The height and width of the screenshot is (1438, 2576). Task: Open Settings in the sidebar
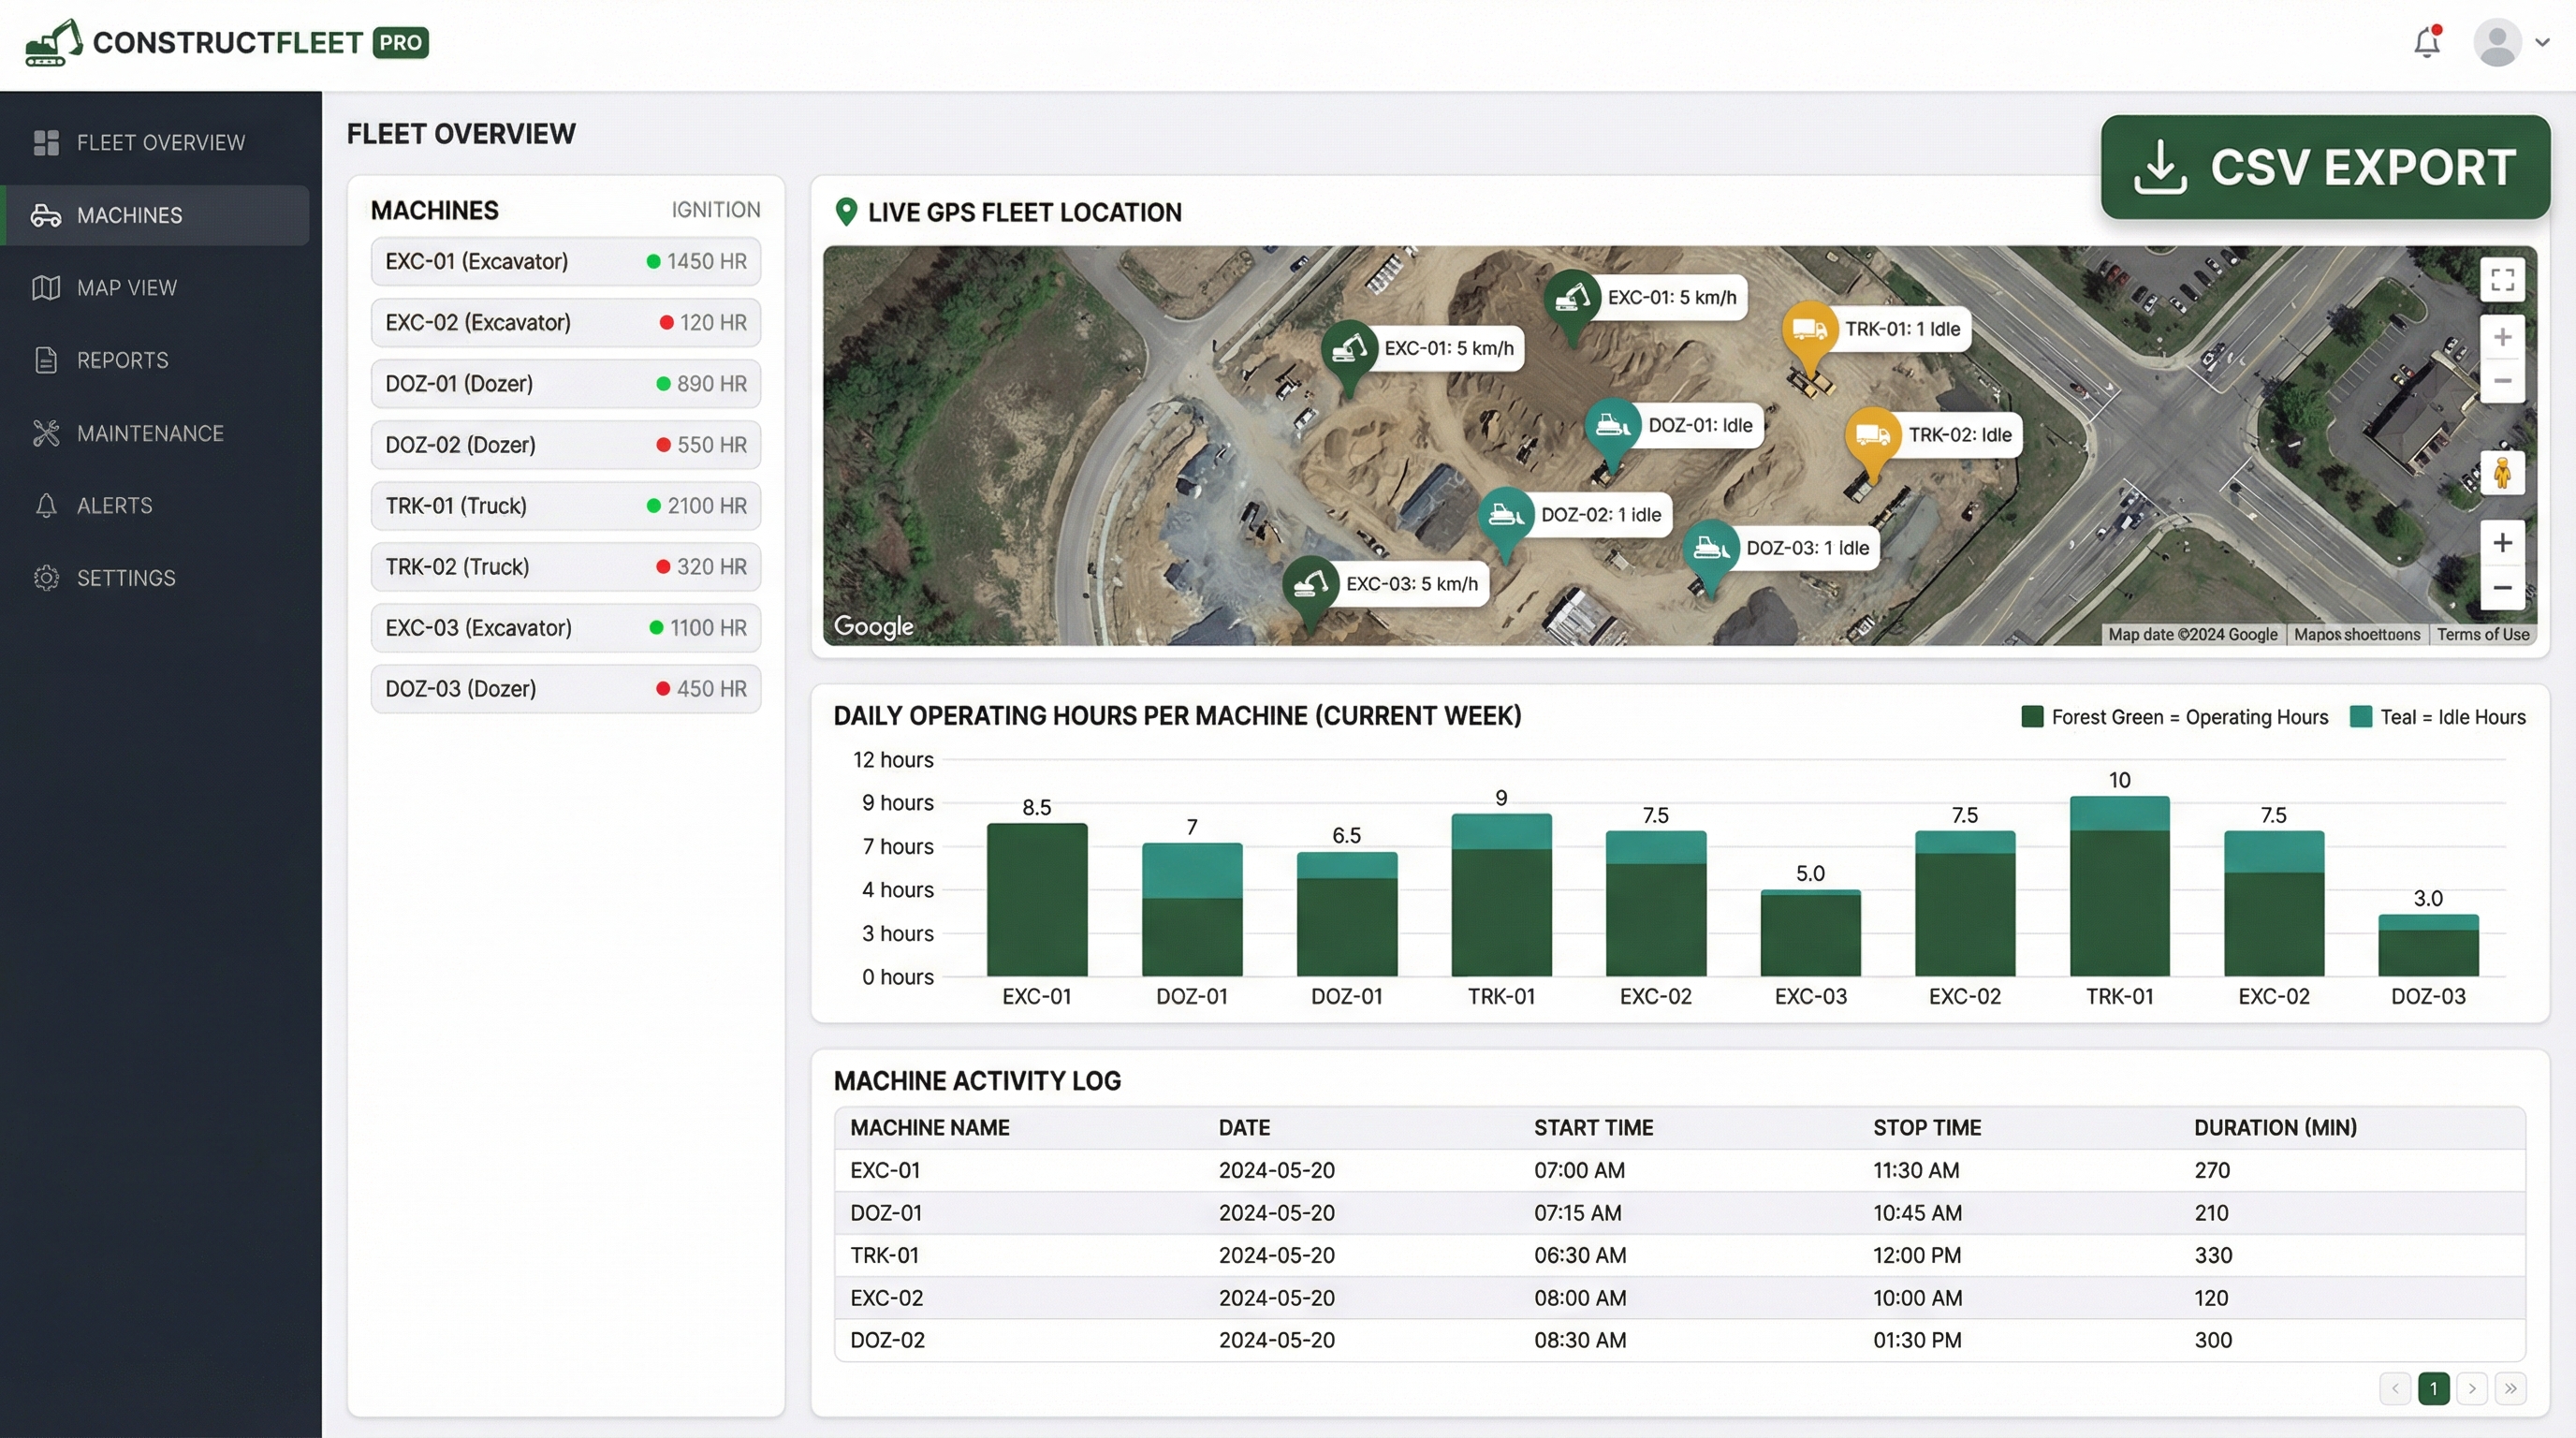pyautogui.click(x=155, y=578)
